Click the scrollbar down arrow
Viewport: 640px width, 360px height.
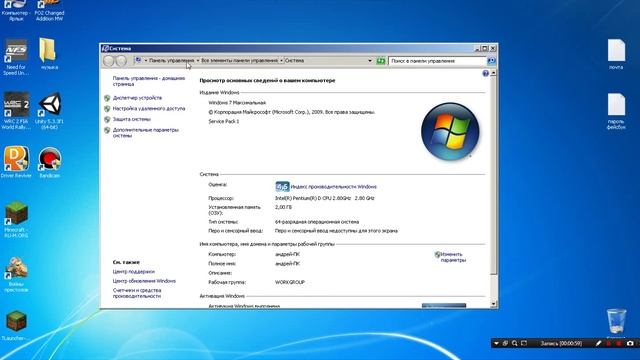click(x=493, y=304)
